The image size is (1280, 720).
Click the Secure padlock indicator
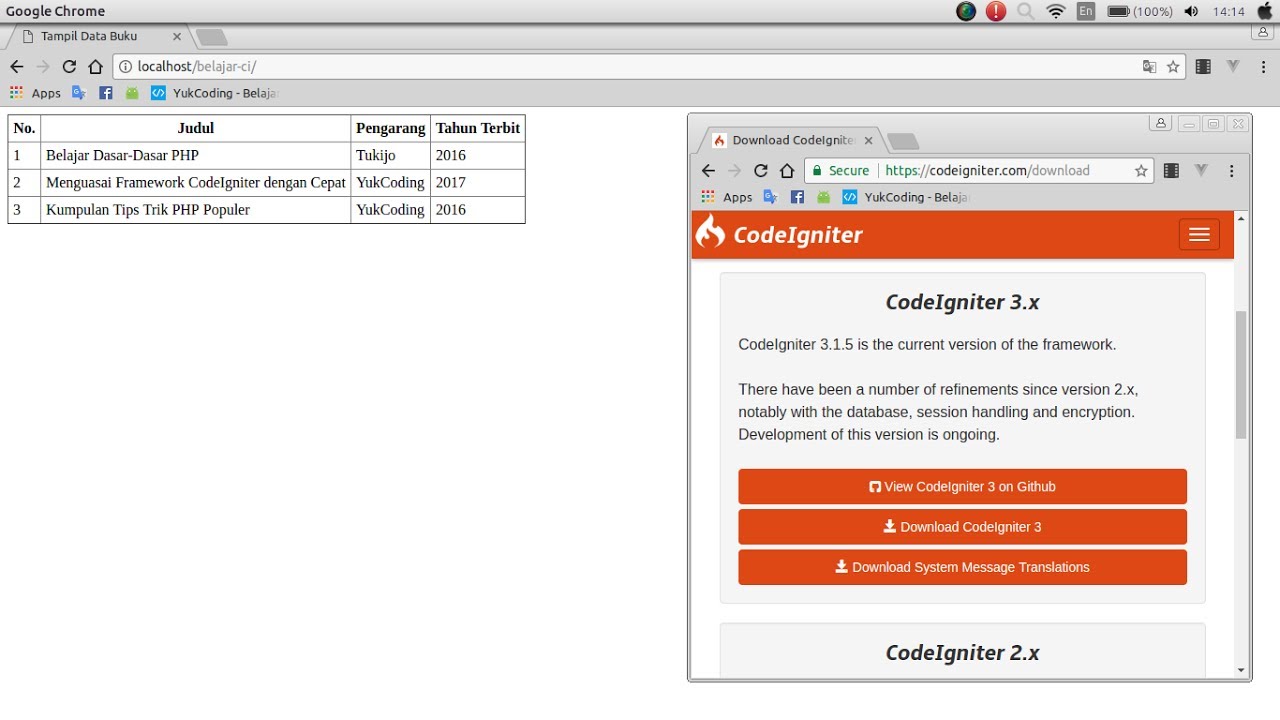pyautogui.click(x=840, y=171)
